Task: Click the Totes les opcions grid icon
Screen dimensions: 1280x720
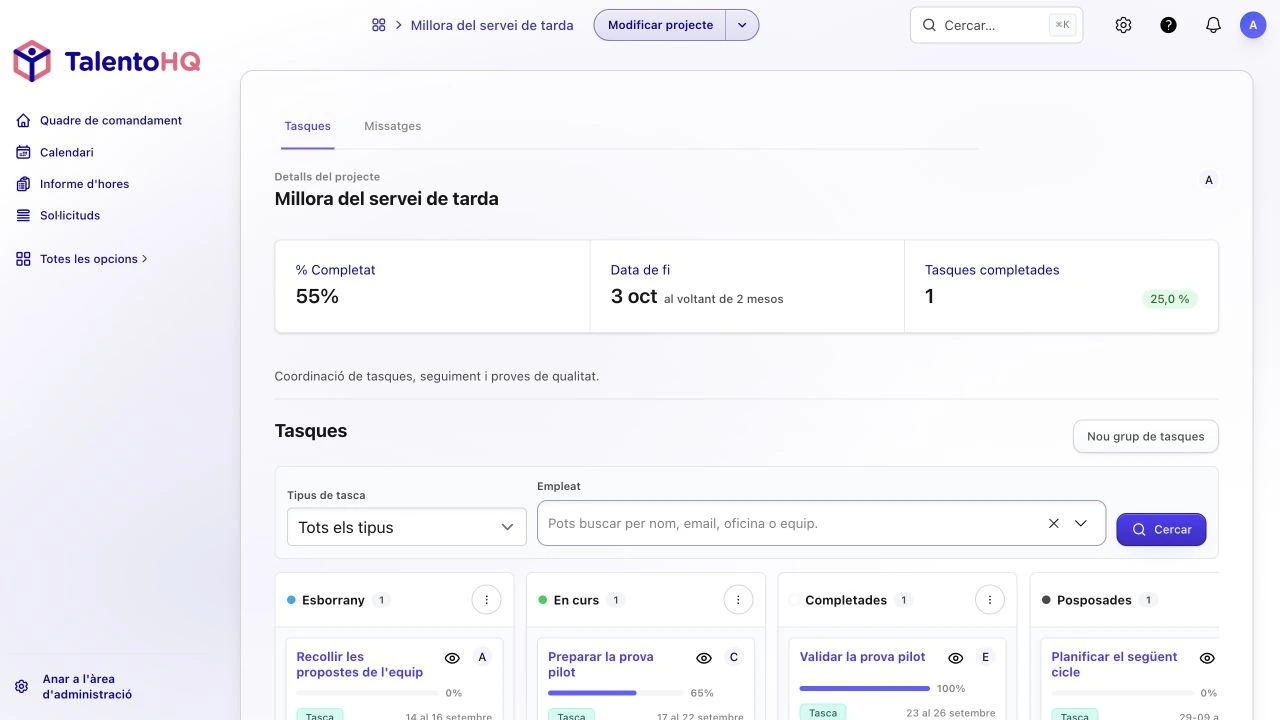Action: point(23,259)
